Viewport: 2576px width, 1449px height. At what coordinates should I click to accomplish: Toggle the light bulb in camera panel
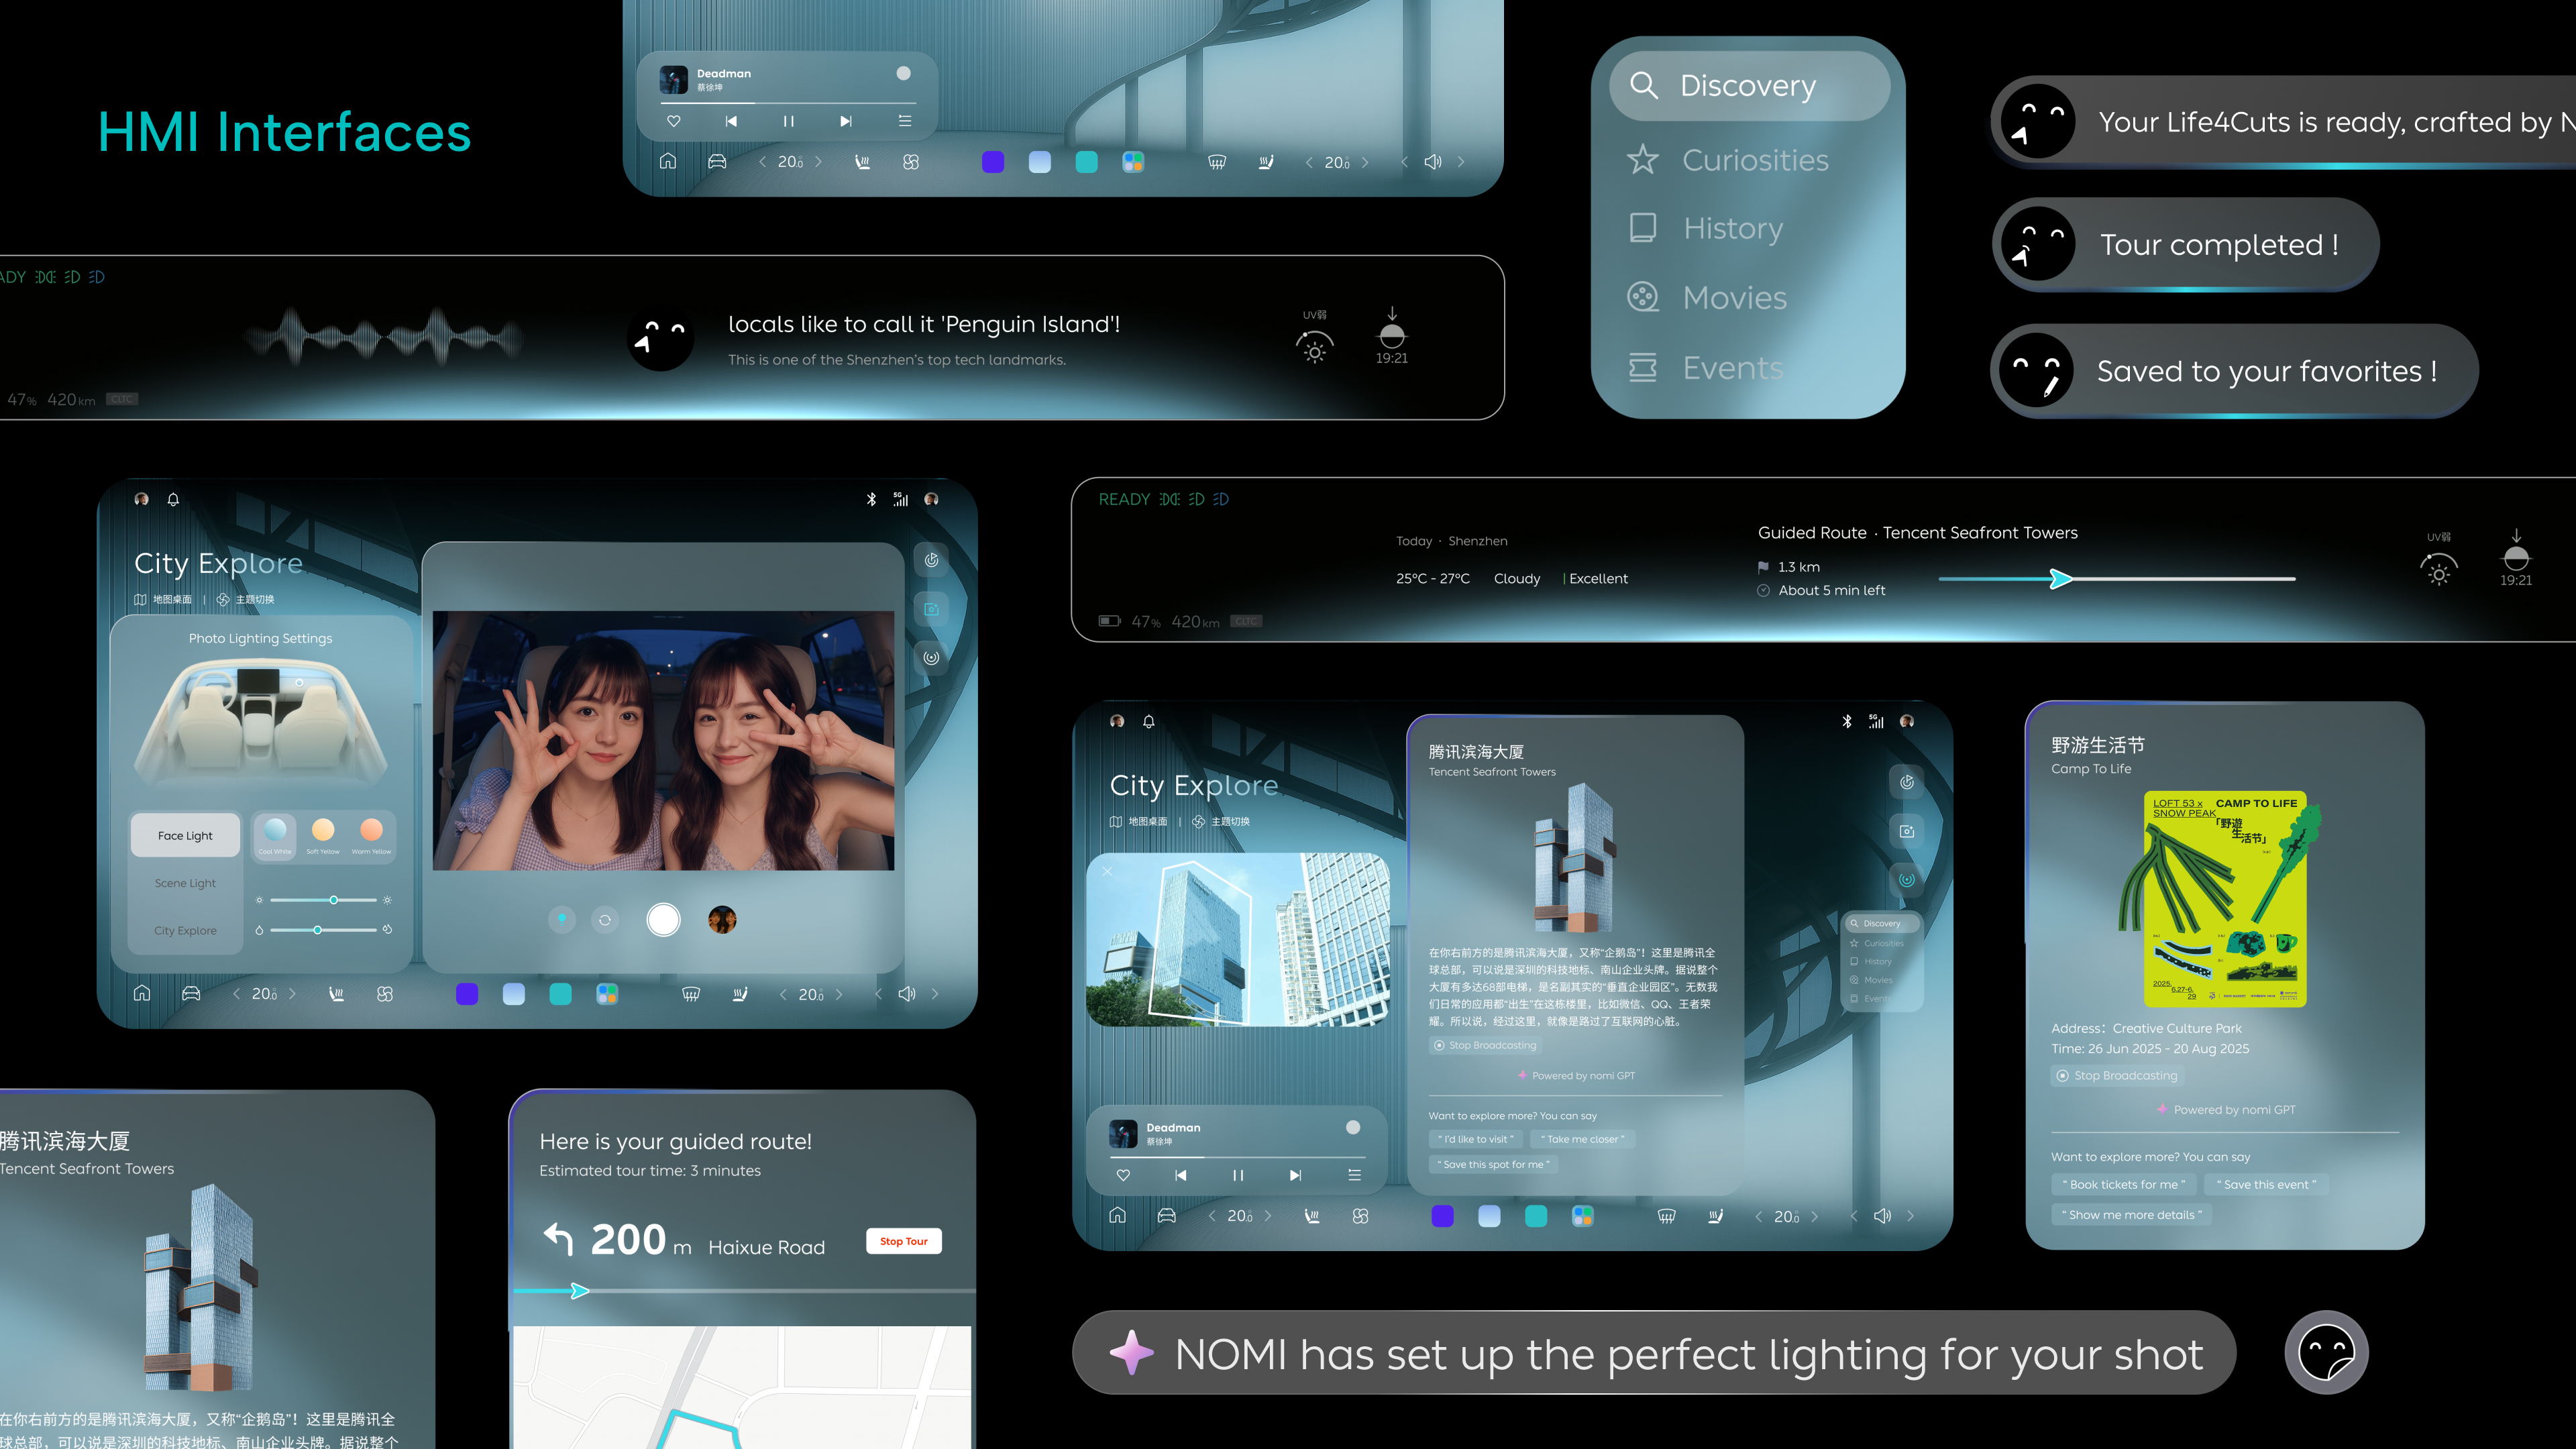pyautogui.click(x=562, y=919)
